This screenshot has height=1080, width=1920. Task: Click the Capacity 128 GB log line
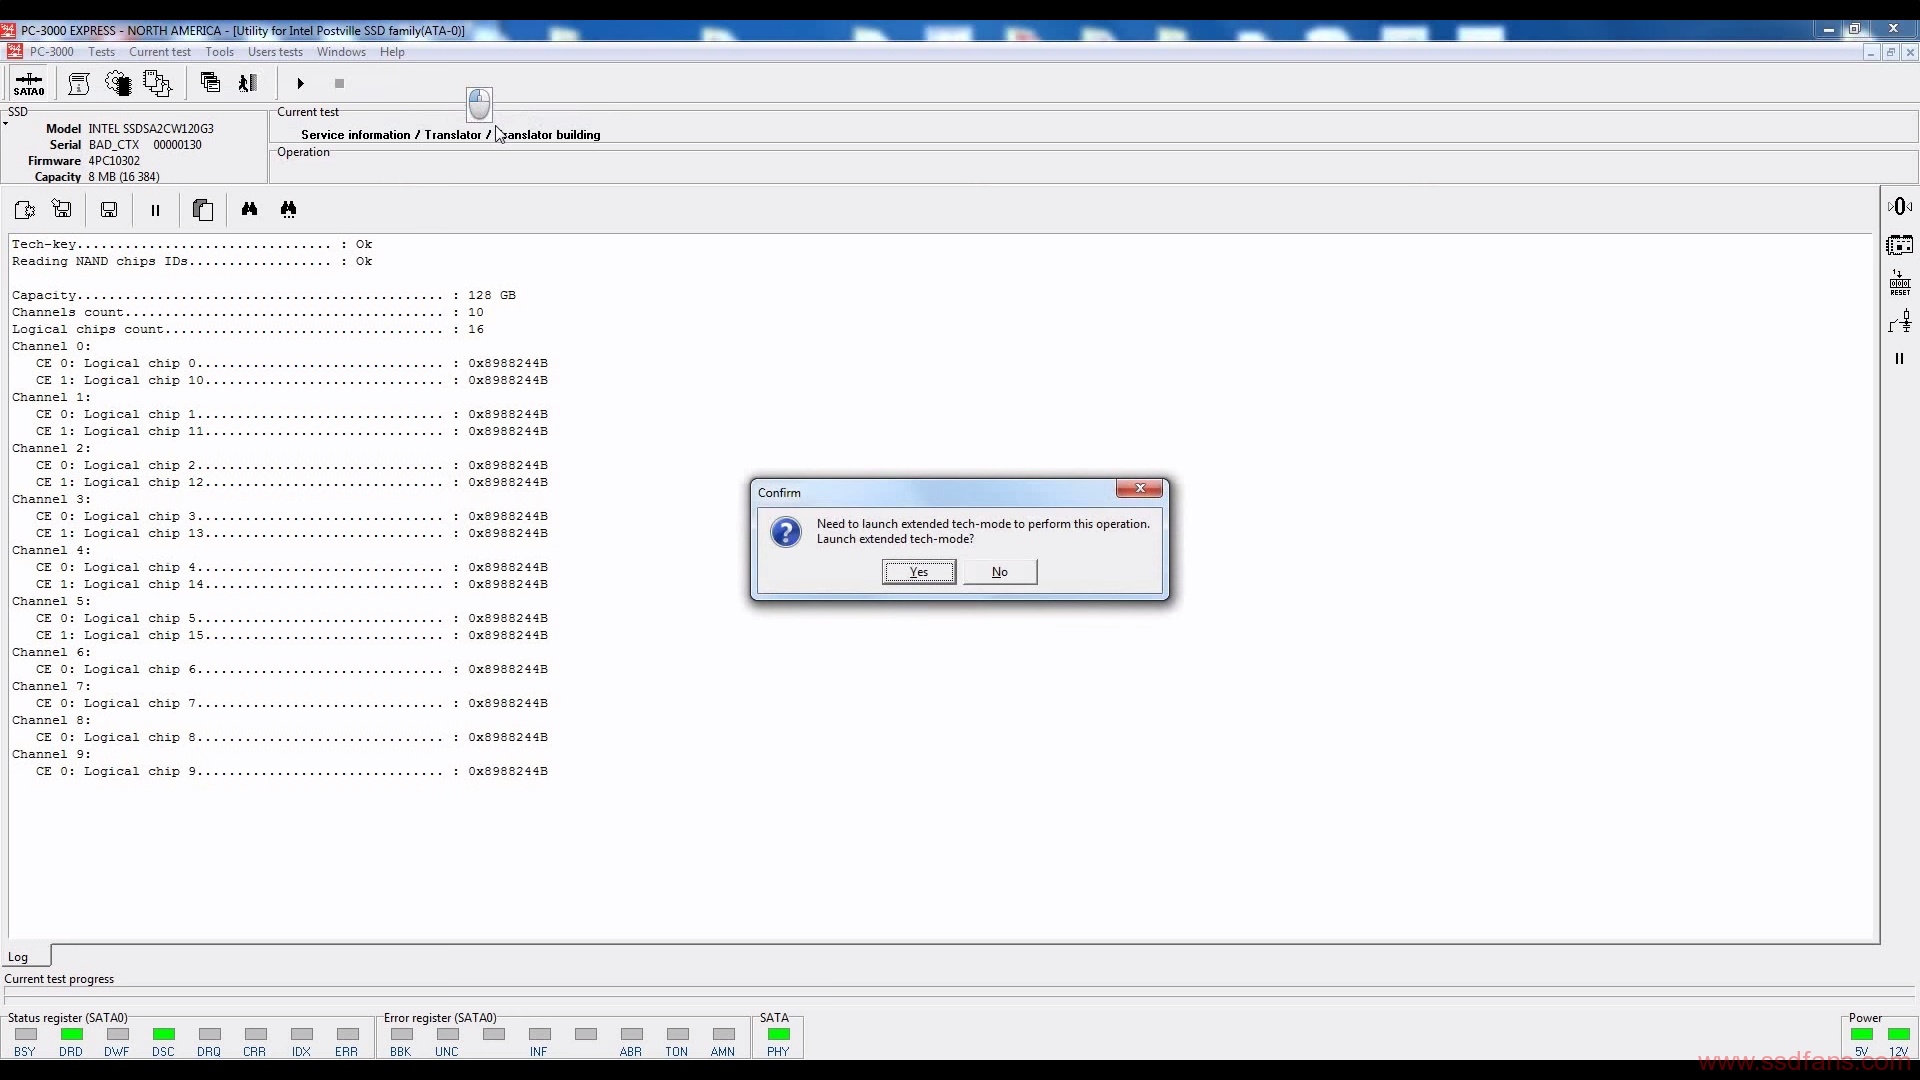tap(264, 295)
